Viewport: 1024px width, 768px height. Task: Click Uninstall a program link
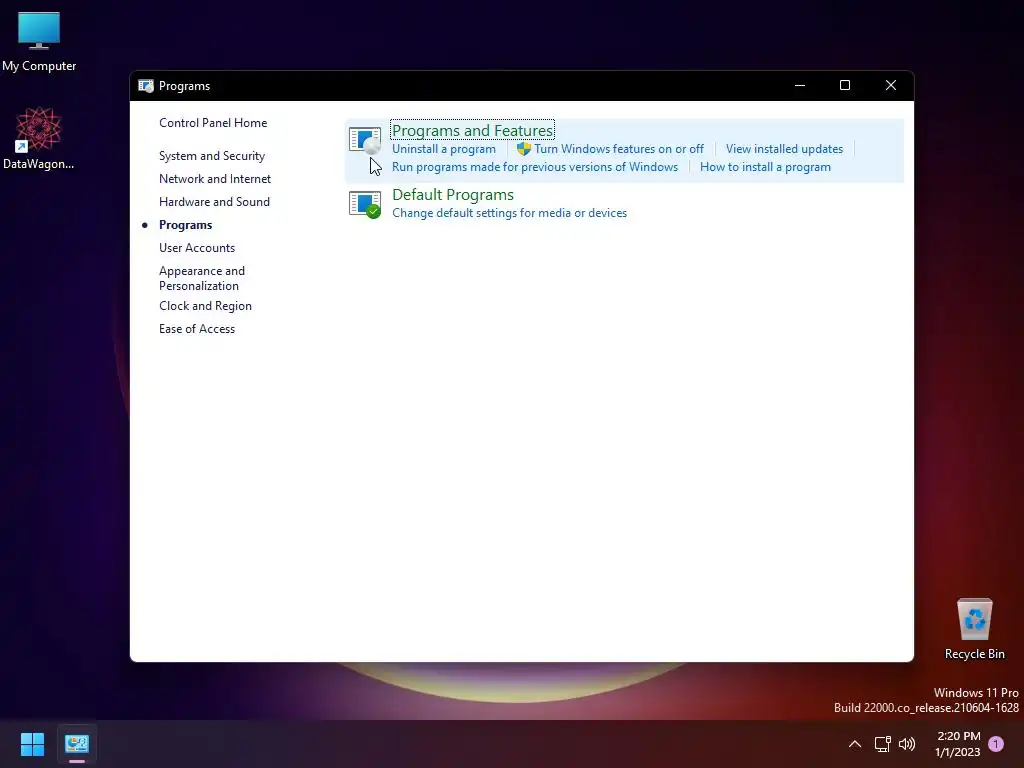coord(443,149)
